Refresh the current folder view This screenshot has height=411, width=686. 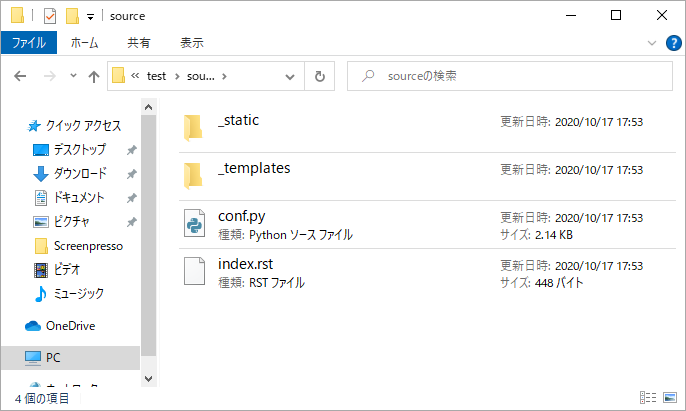point(320,77)
